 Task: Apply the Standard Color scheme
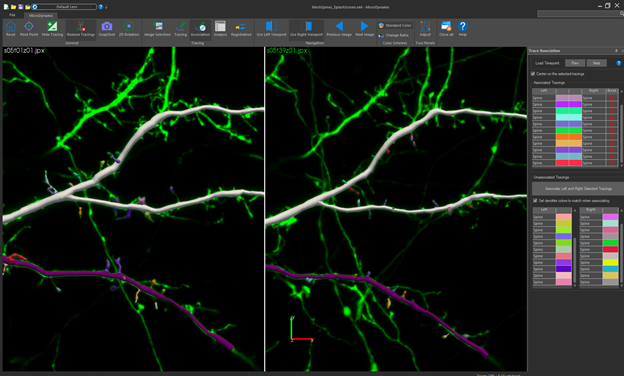coord(395,25)
